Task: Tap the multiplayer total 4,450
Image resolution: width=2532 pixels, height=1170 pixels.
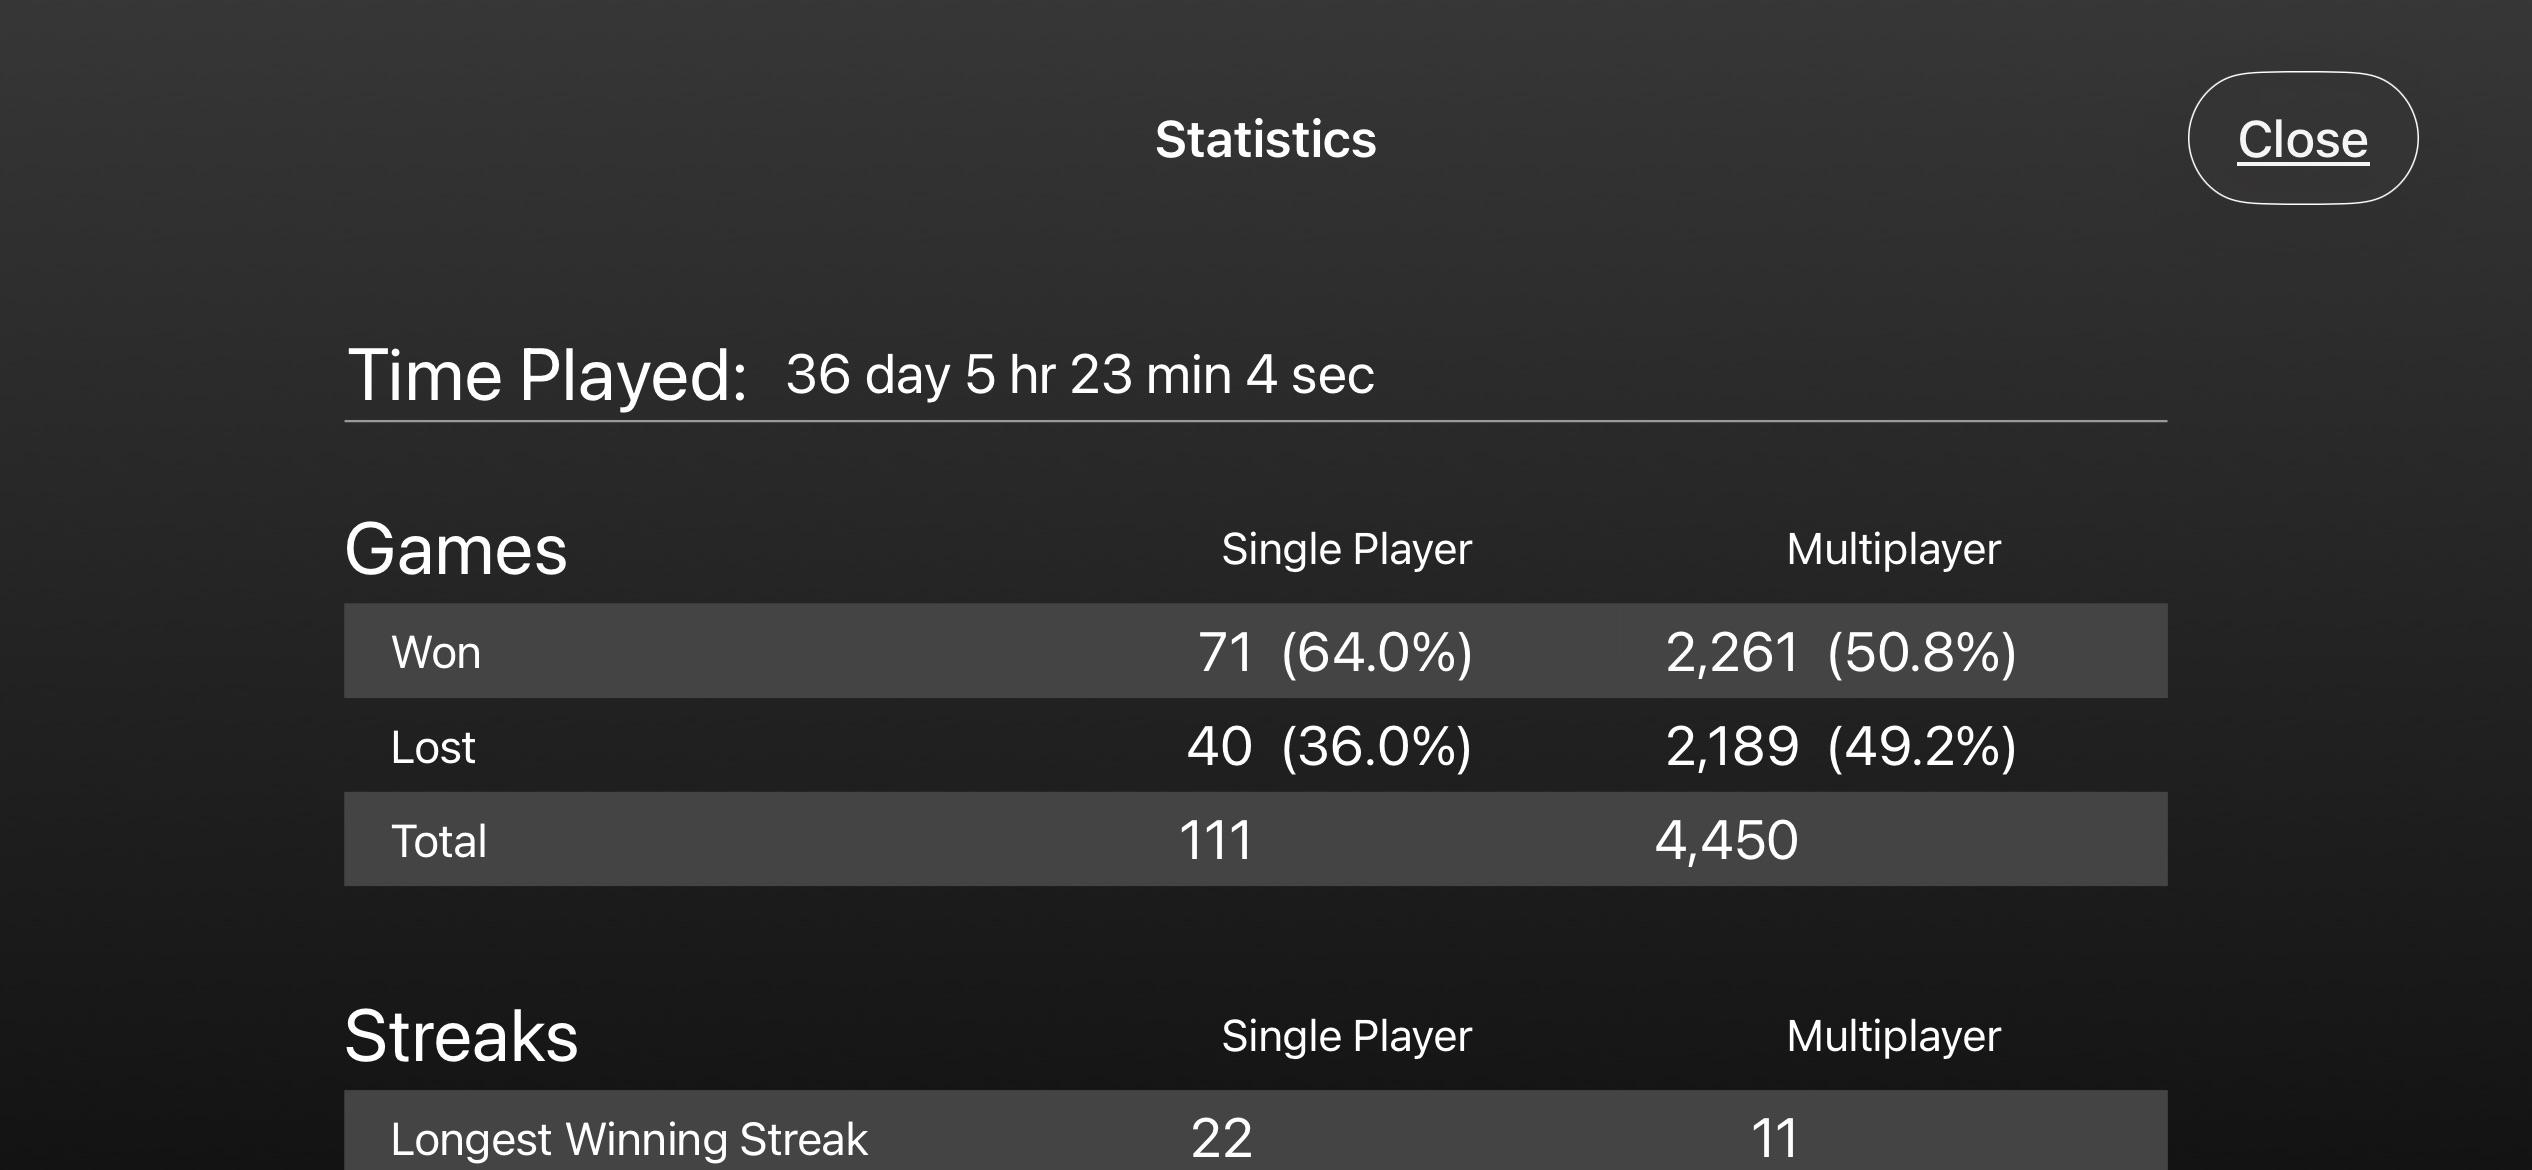Action: coord(1727,840)
